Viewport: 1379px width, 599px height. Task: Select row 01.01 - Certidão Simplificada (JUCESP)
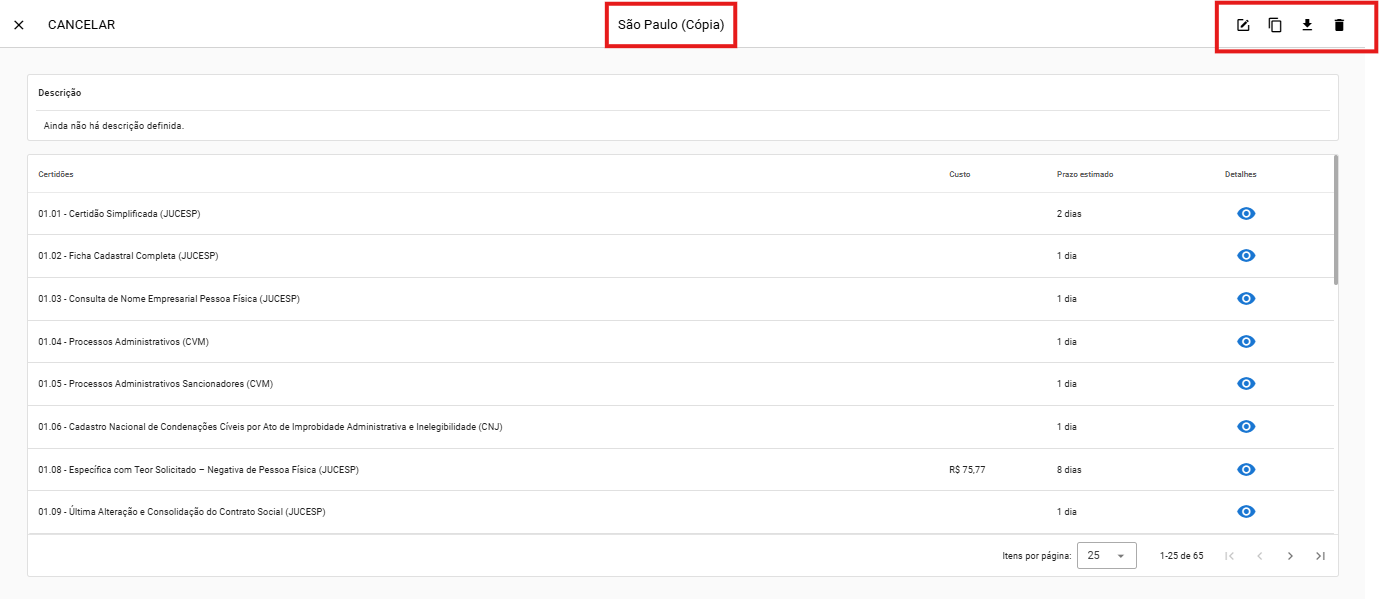[680, 214]
